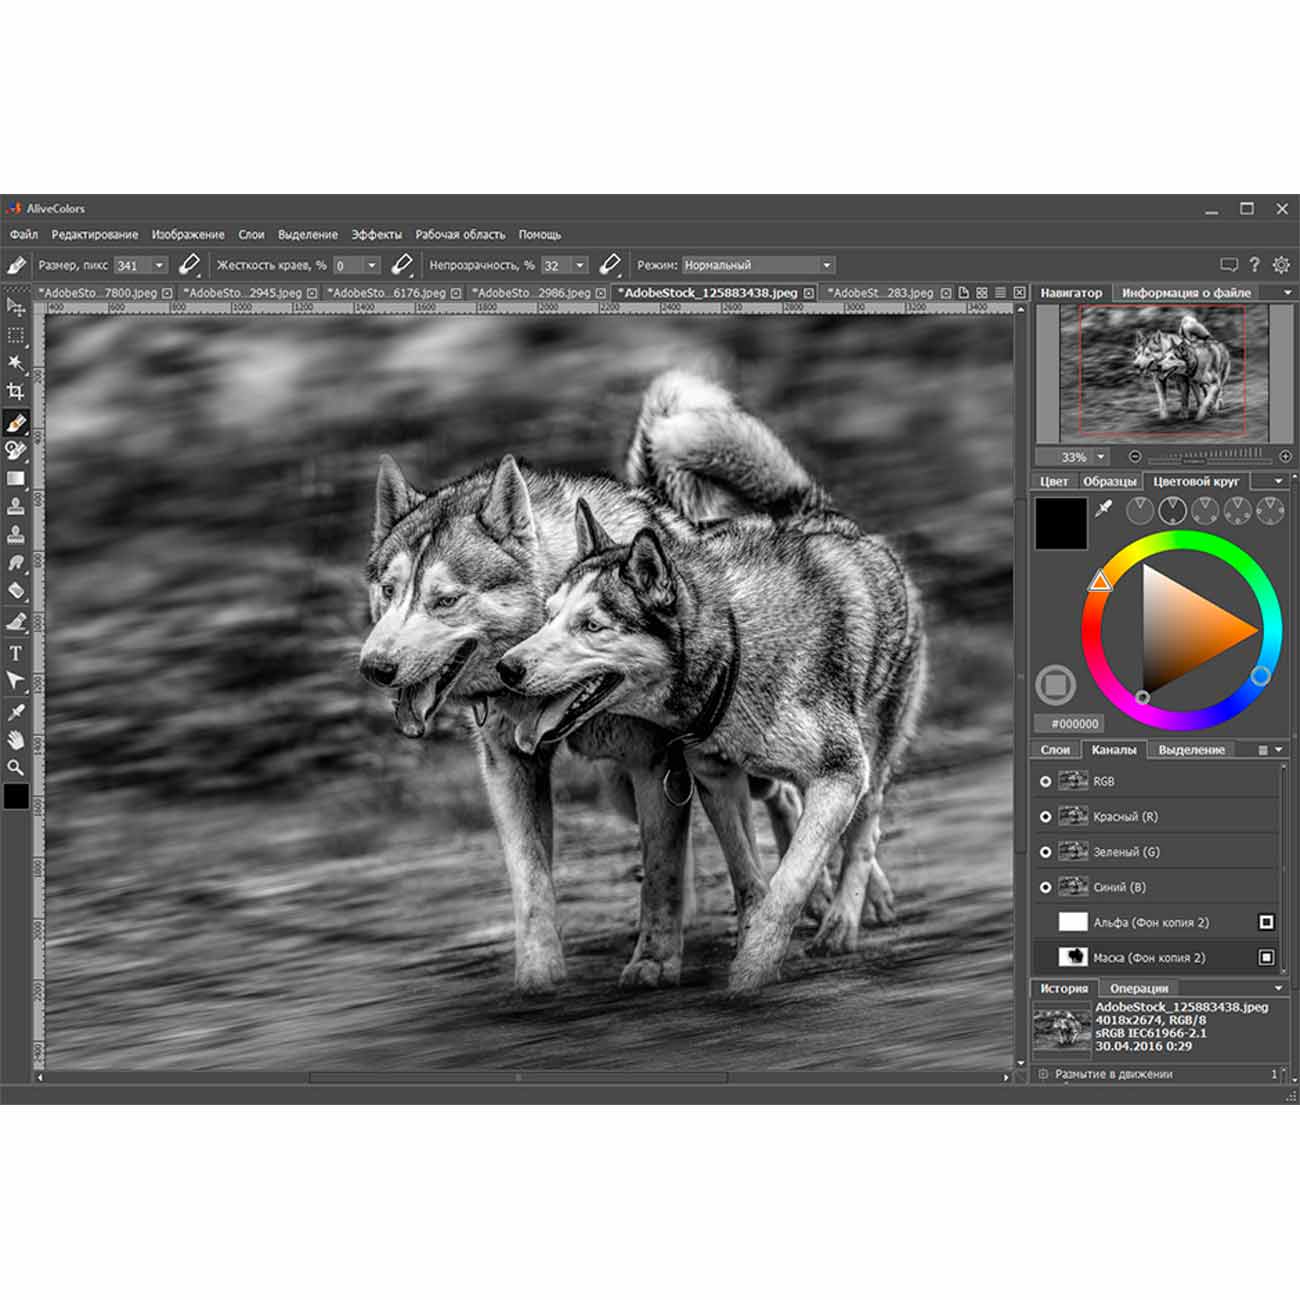
Task: Open the preferences gear icon
Action: pos(1281,265)
